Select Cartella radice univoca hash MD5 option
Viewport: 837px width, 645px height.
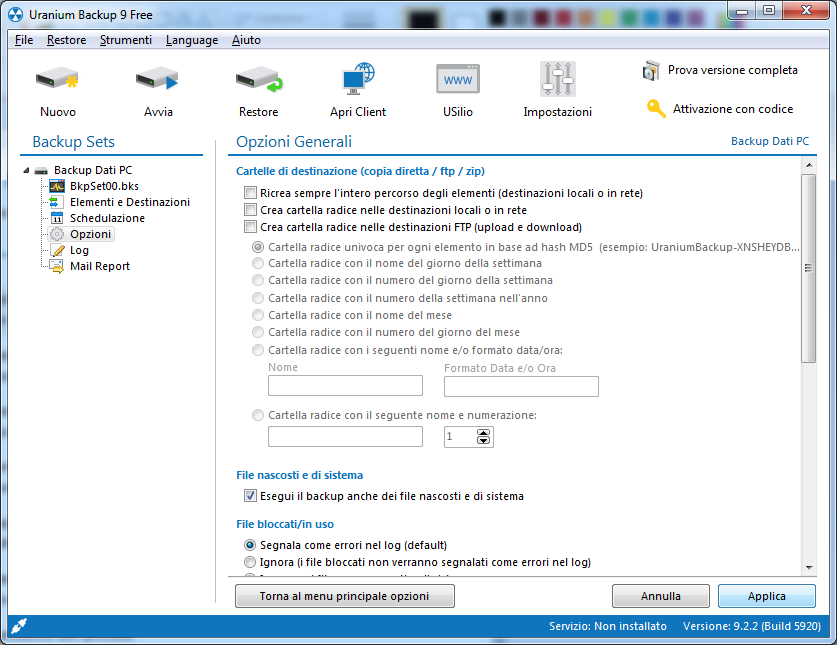258,247
